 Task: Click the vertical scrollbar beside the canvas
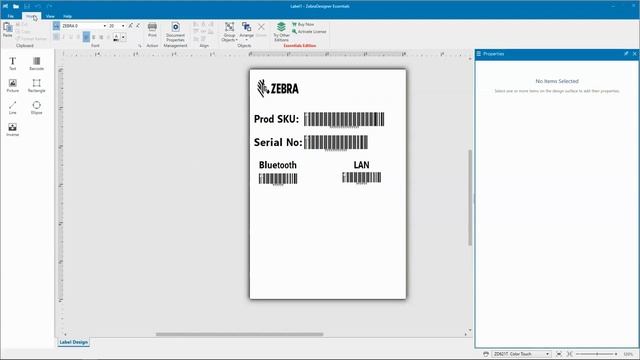tap(470, 198)
